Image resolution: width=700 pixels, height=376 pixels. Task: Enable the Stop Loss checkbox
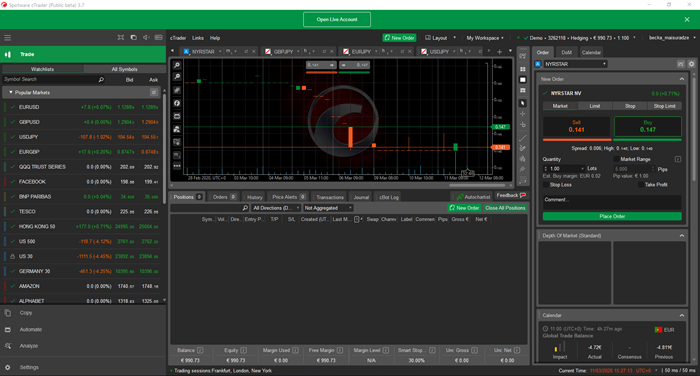[546, 185]
